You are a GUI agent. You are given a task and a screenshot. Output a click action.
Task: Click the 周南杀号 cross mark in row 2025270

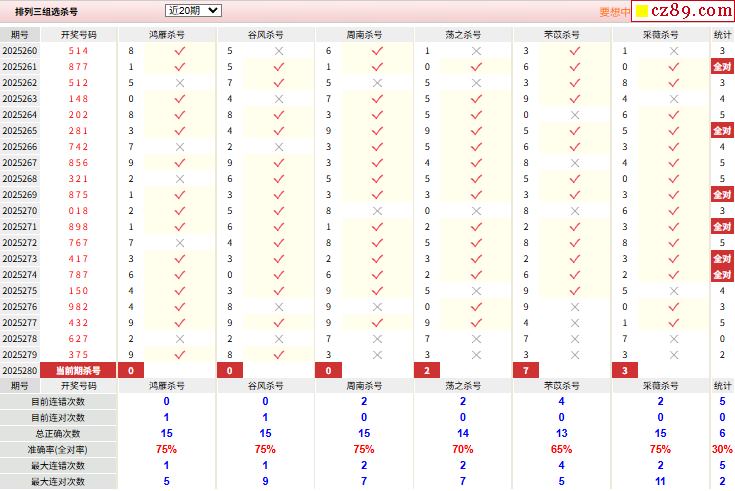point(377,211)
